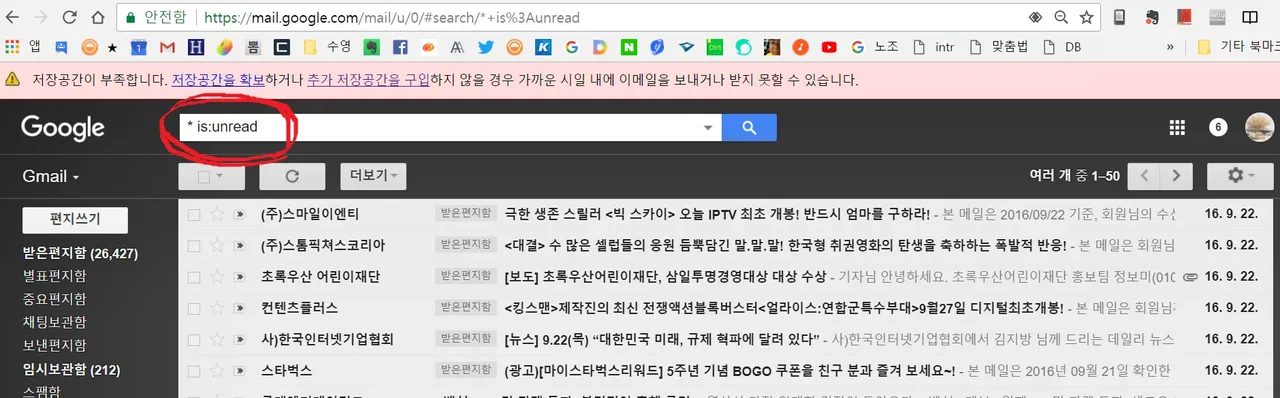Bookmark this page with the address bar star

click(x=1086, y=17)
